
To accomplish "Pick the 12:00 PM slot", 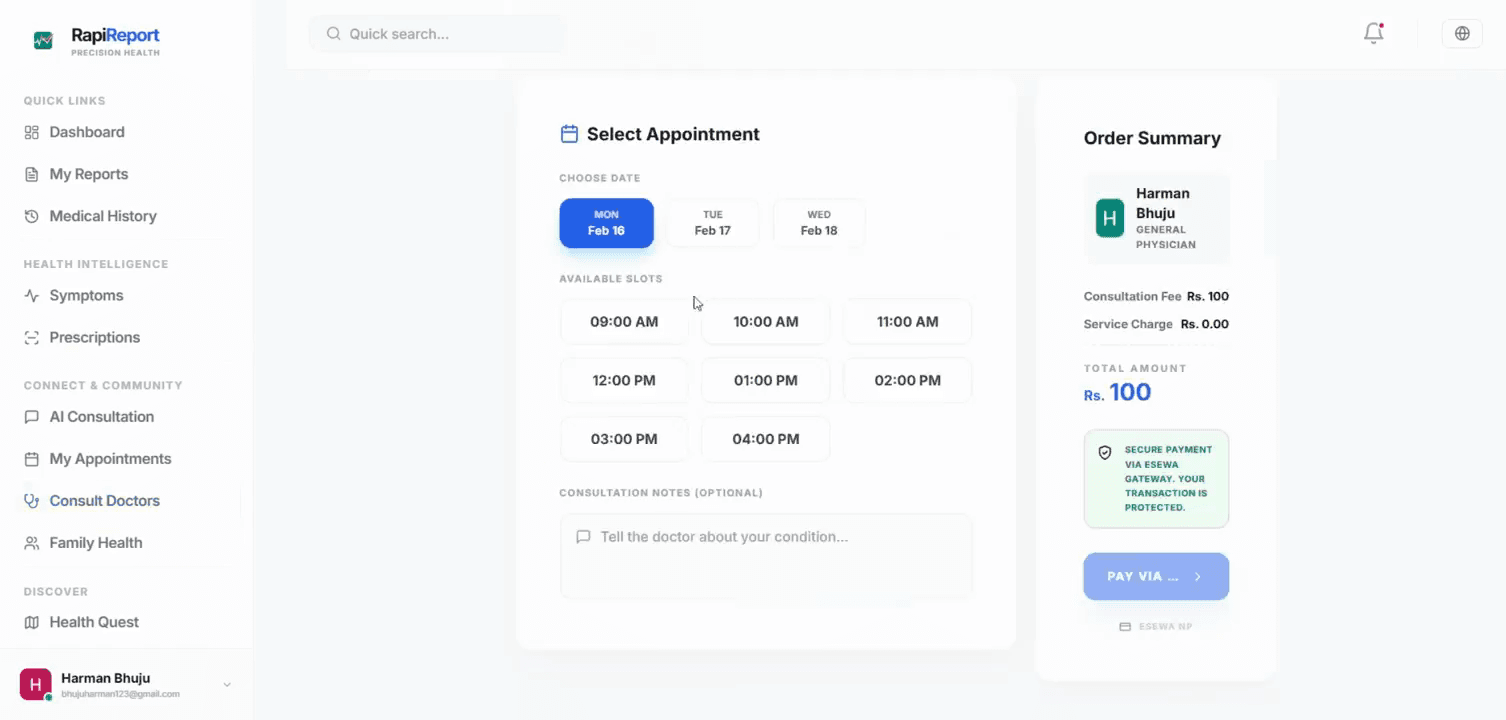I will pos(624,381).
